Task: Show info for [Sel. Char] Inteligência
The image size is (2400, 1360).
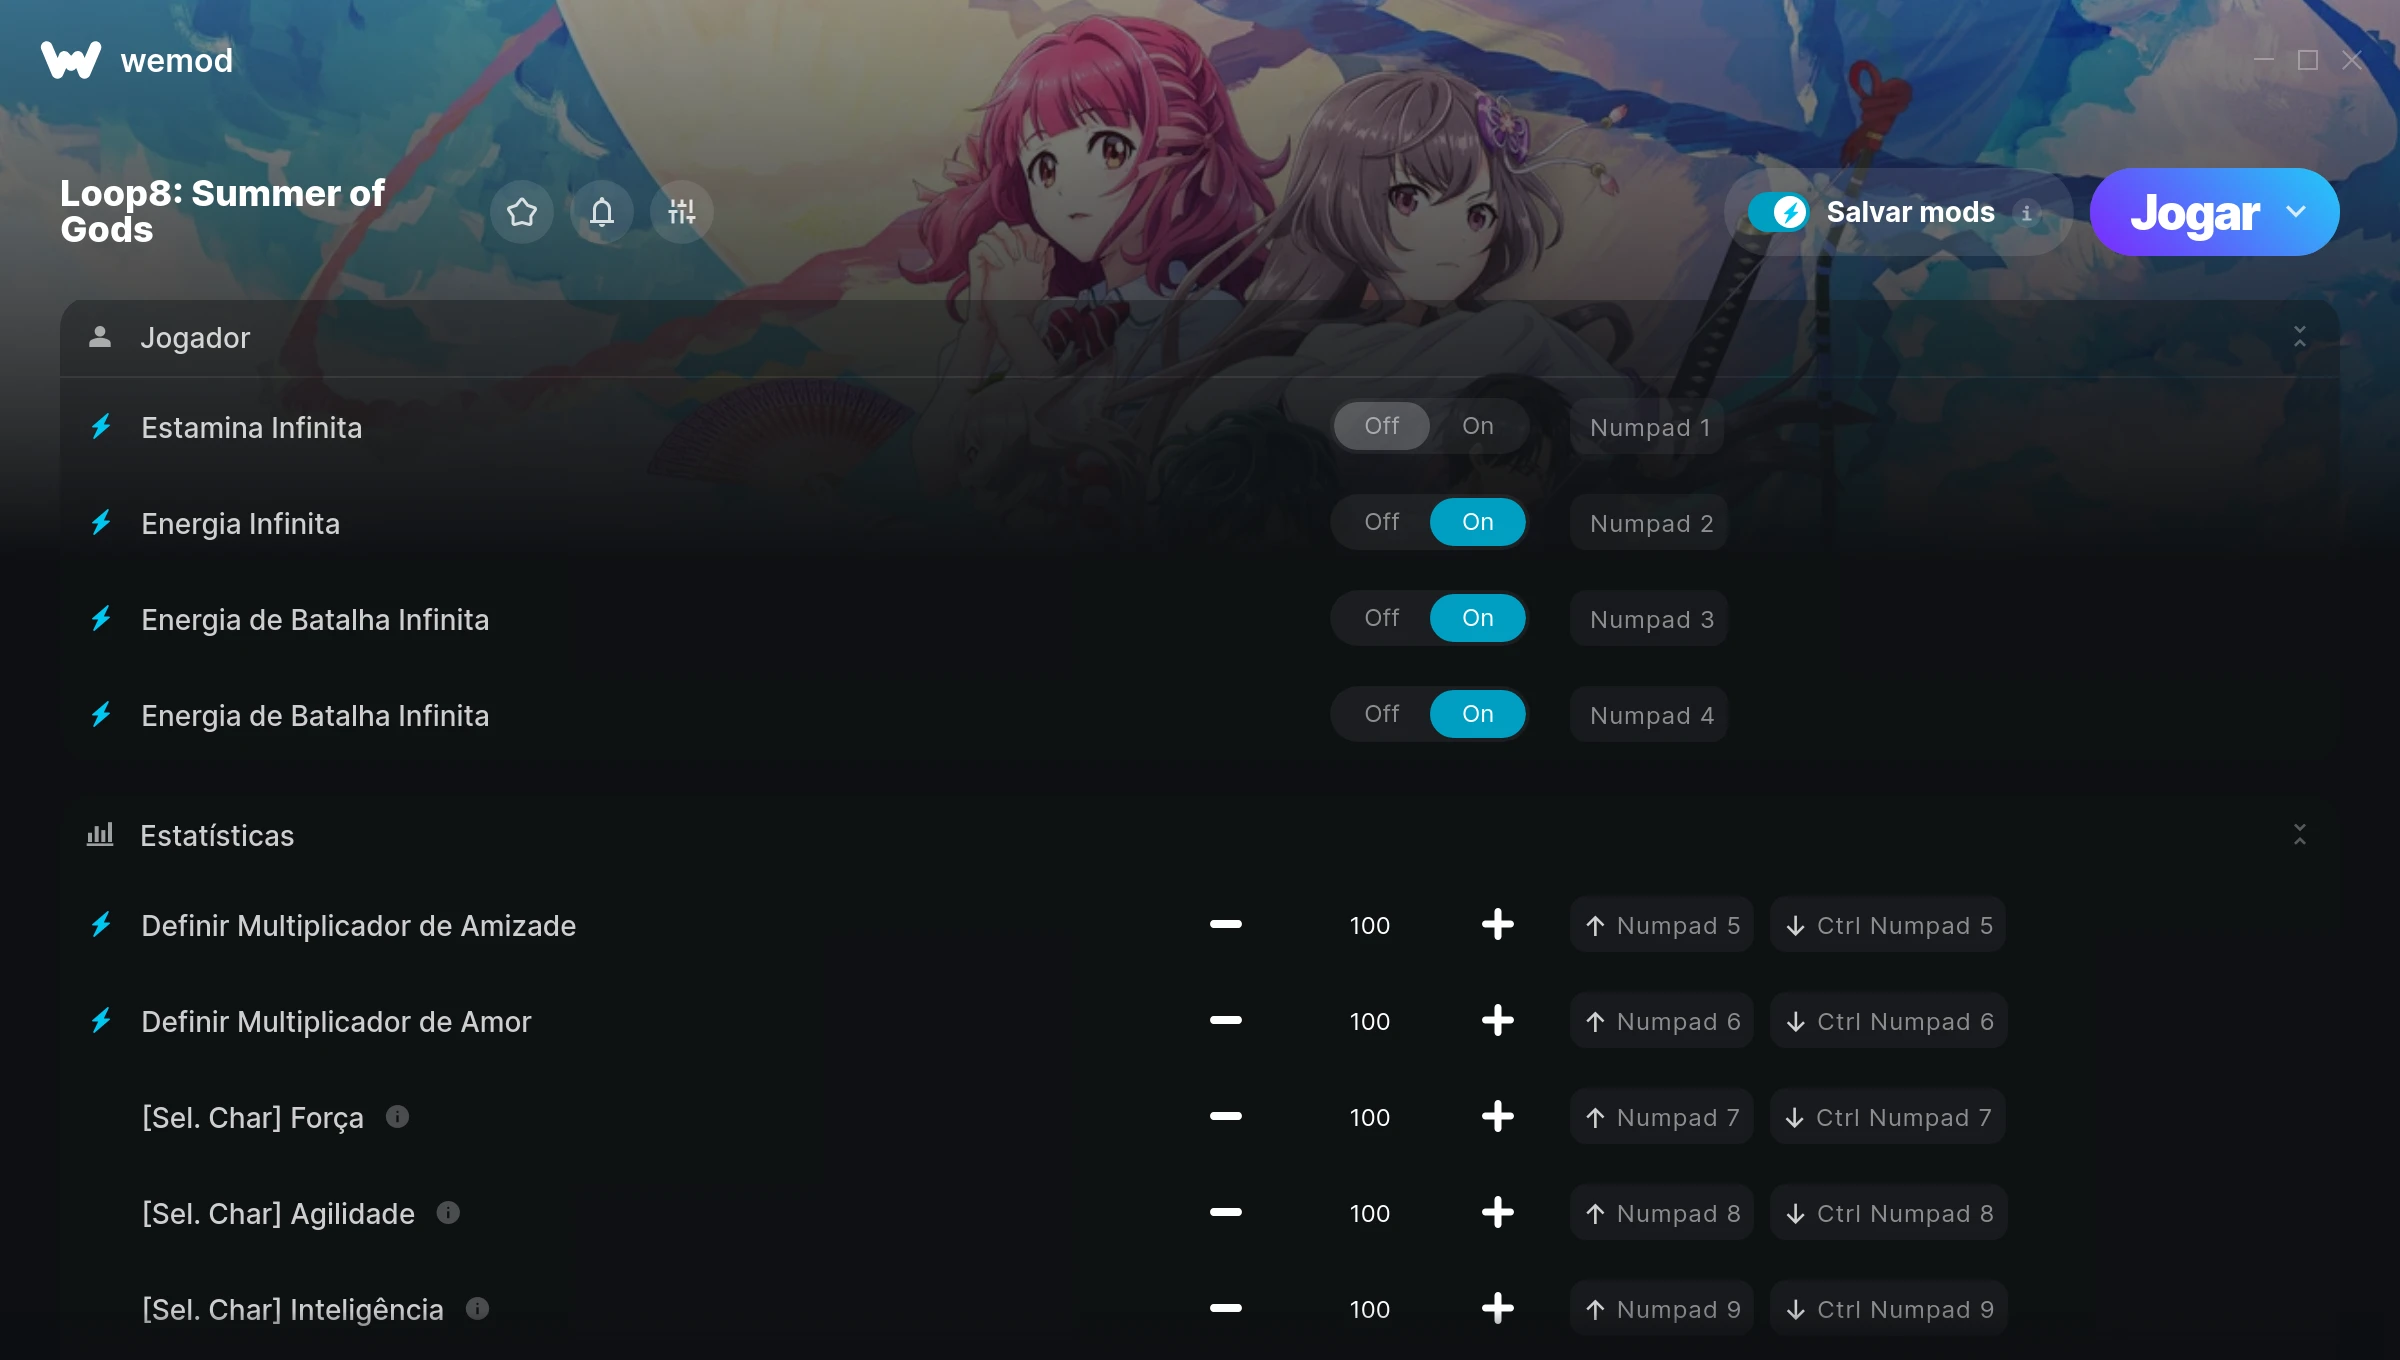Action: 478,1309
